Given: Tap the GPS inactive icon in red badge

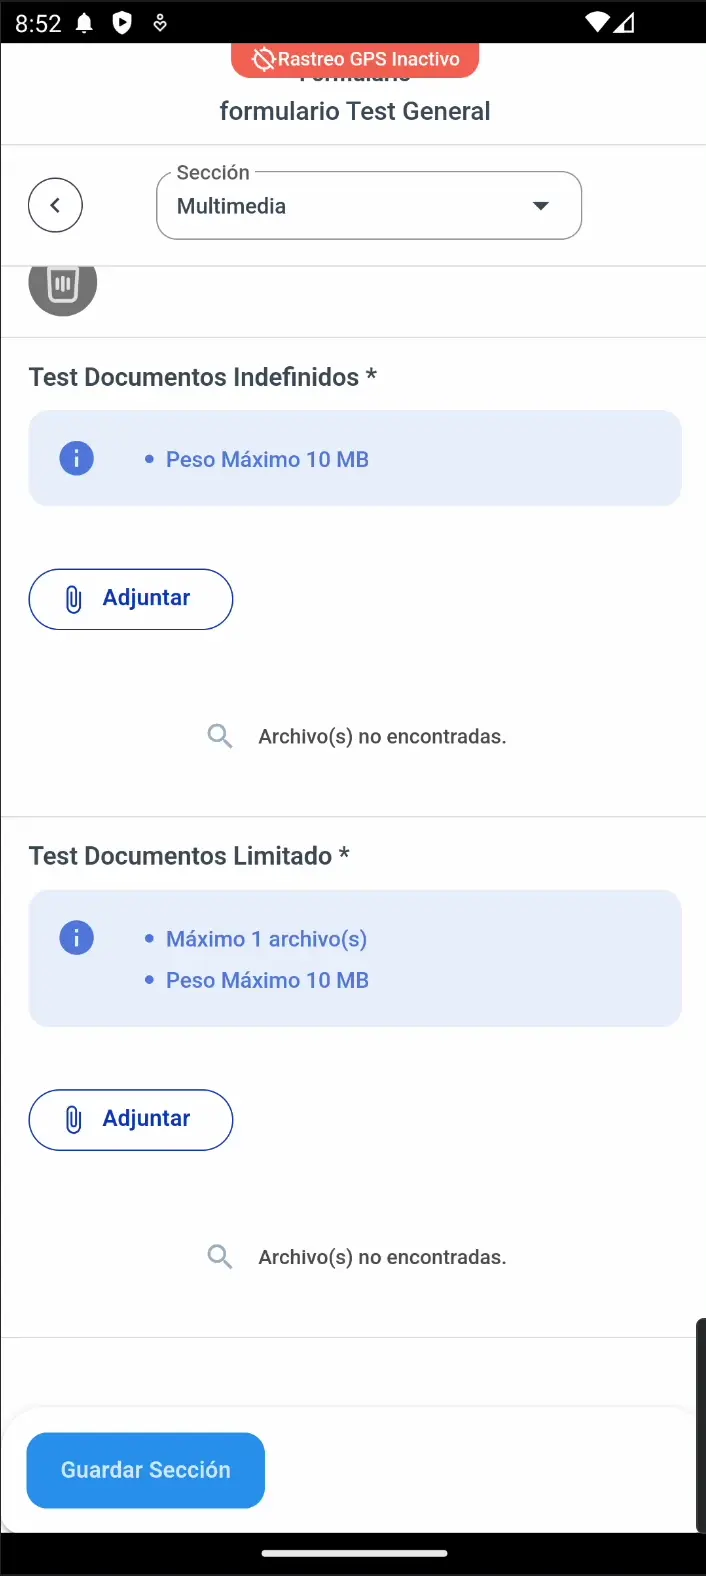Looking at the screenshot, I should coord(263,60).
